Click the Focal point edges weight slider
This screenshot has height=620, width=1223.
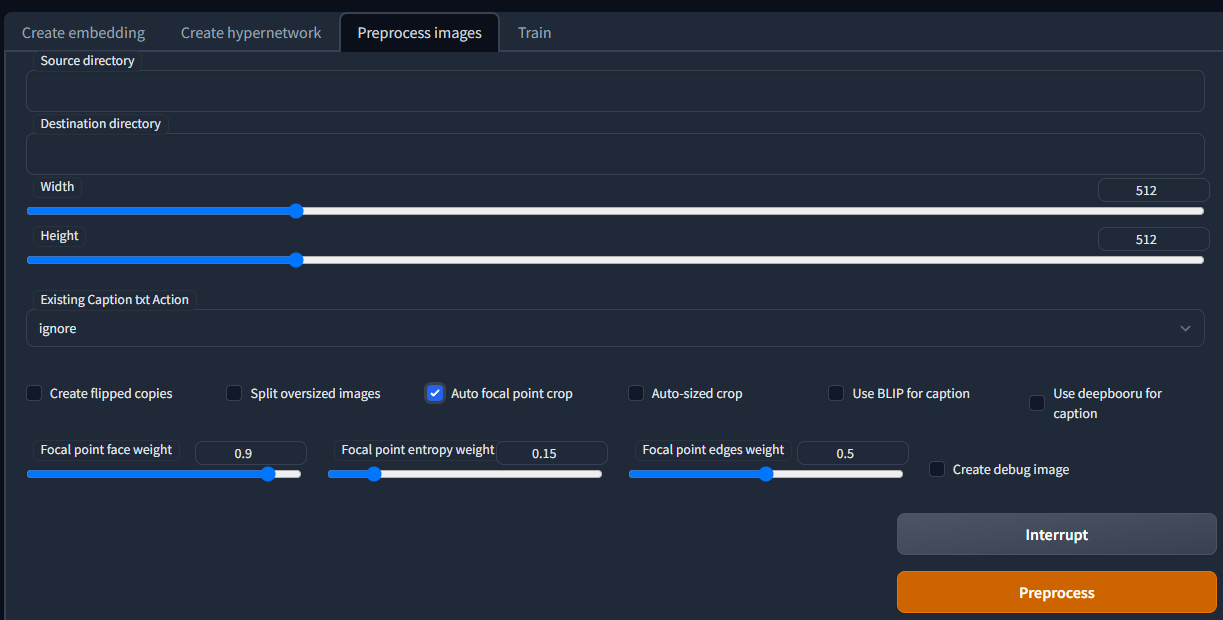(x=766, y=474)
